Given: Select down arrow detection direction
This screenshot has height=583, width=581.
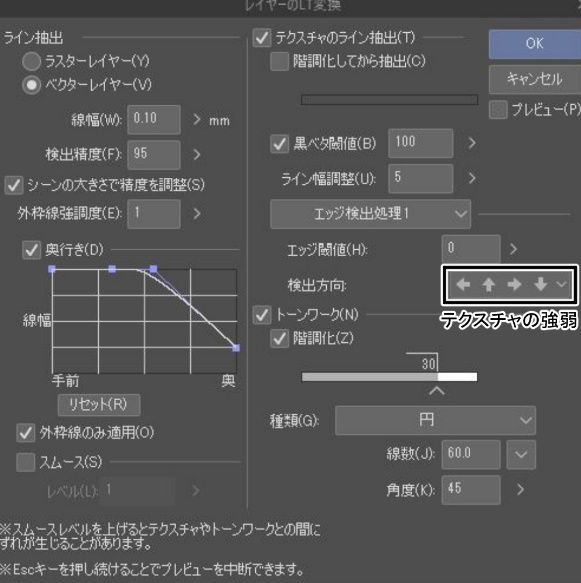Looking at the screenshot, I should click(540, 284).
